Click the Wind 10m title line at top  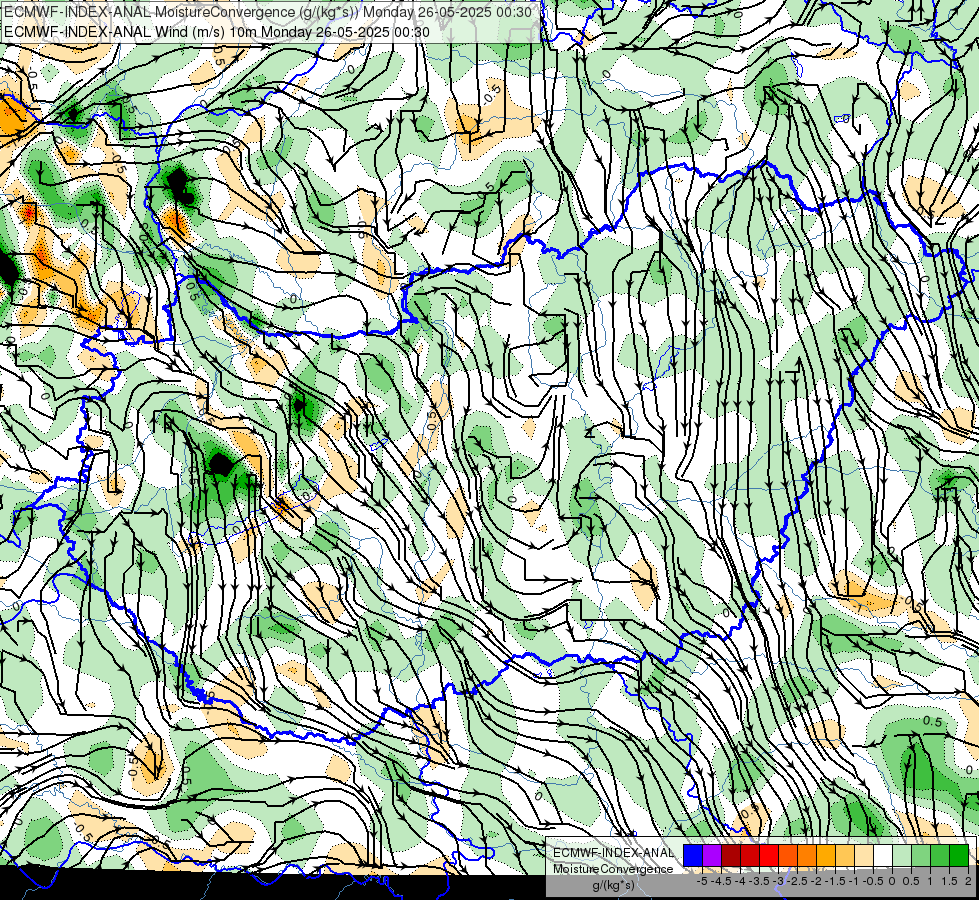point(217,32)
